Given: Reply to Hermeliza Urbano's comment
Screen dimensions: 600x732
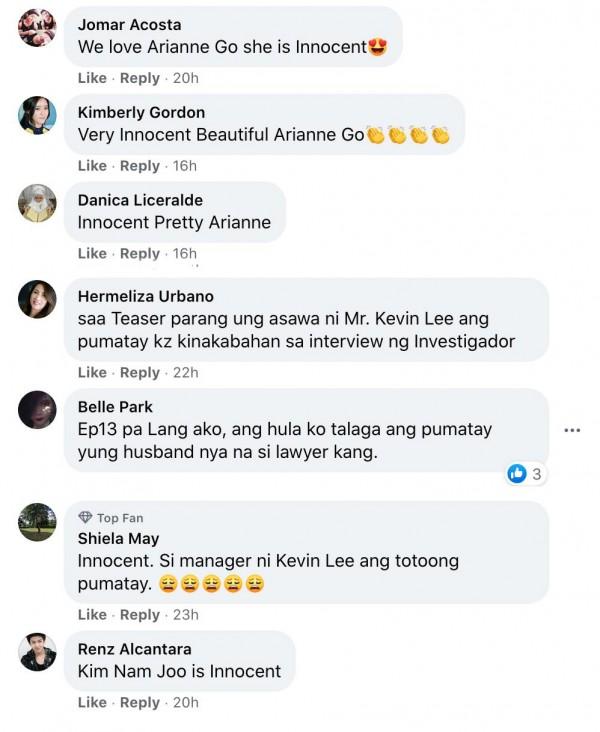Looking at the screenshot, I should (140, 373).
